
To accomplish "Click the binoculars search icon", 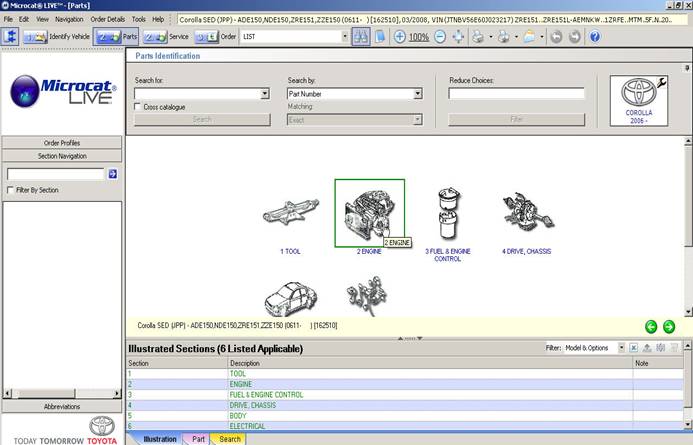I will click(x=361, y=37).
